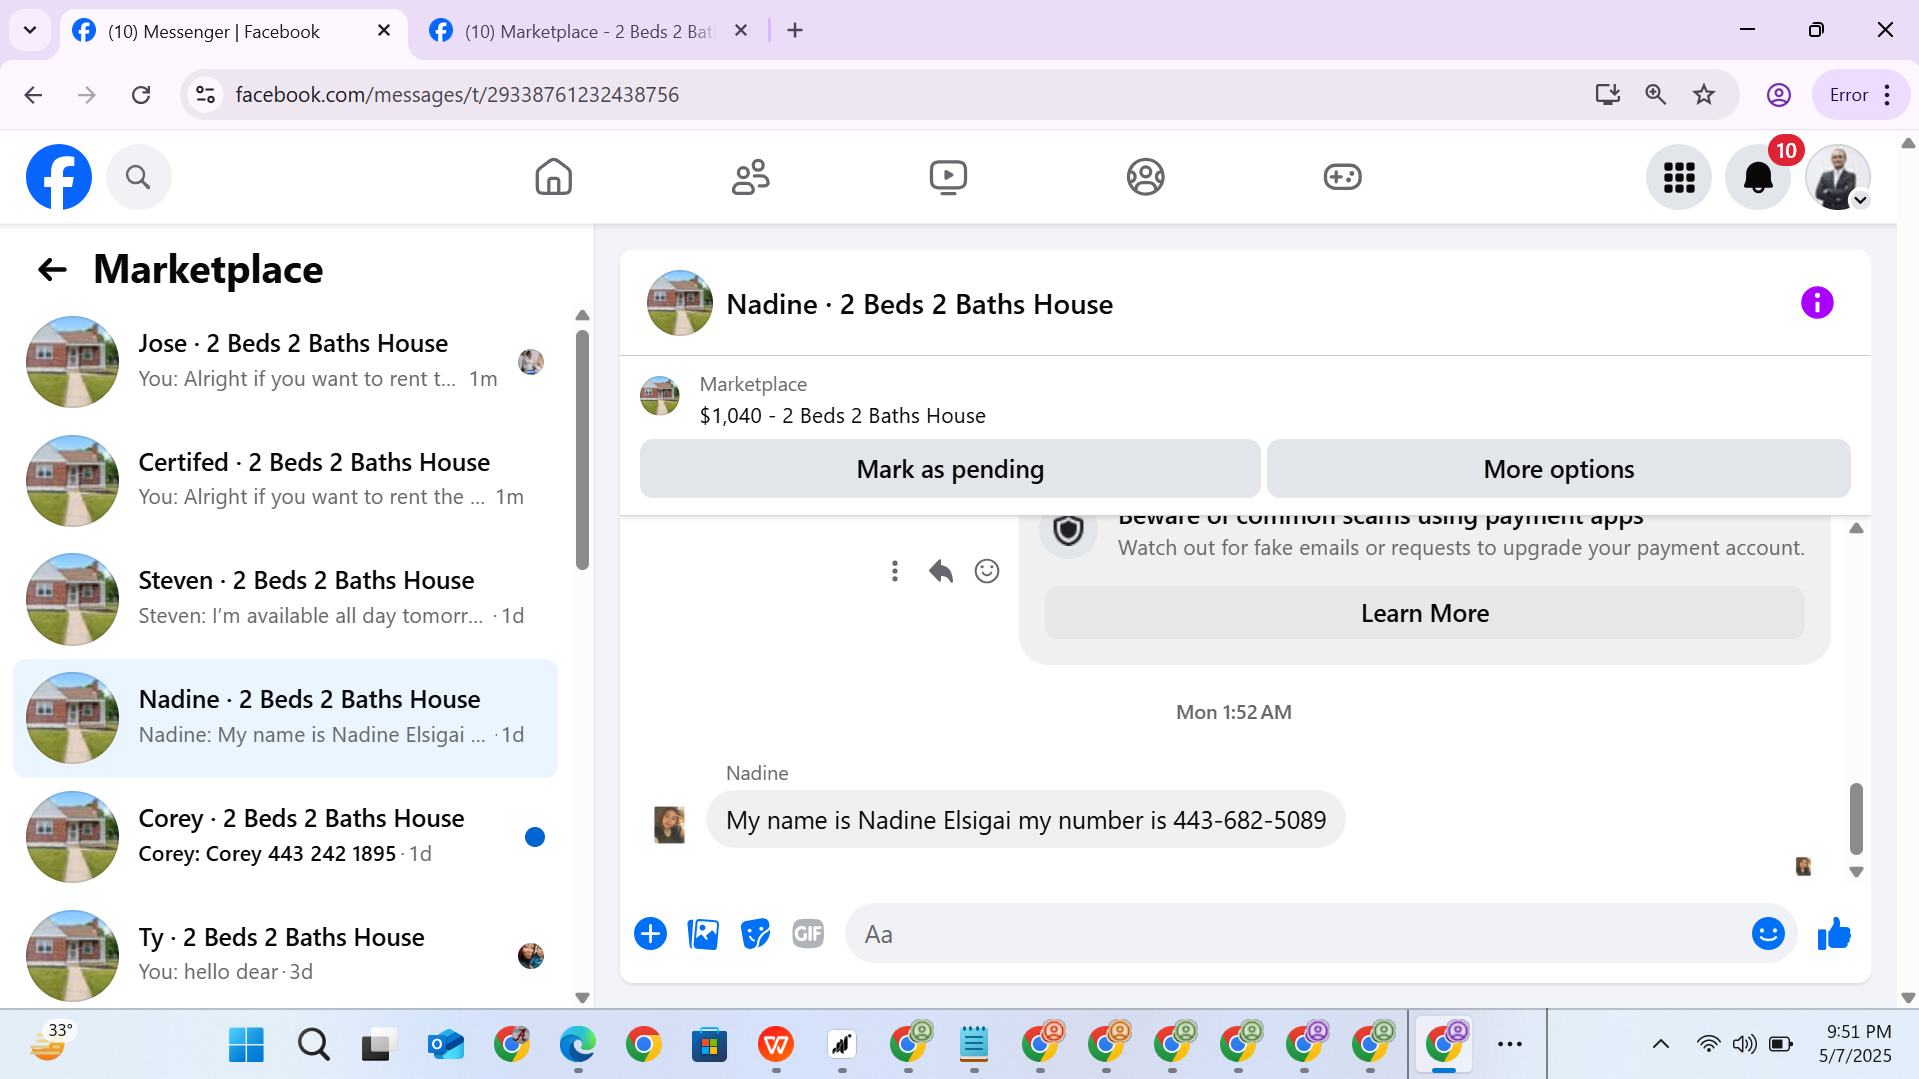Show hidden system tray icons chevron

[x=1660, y=1045]
